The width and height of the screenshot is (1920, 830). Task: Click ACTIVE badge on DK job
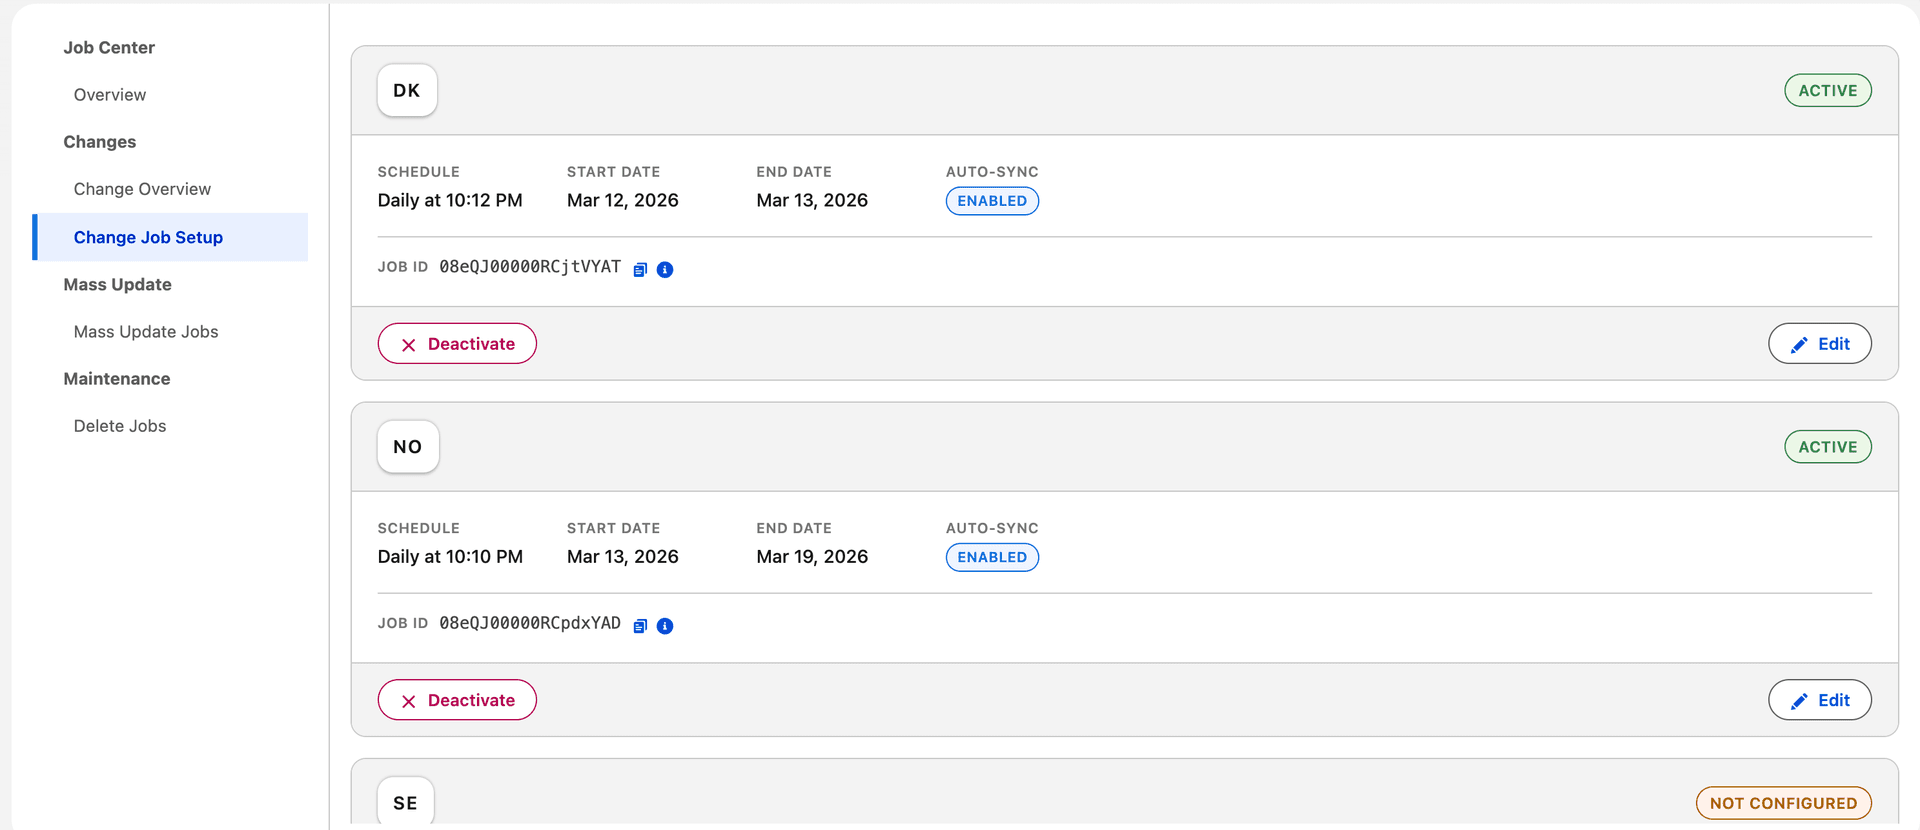coord(1827,90)
